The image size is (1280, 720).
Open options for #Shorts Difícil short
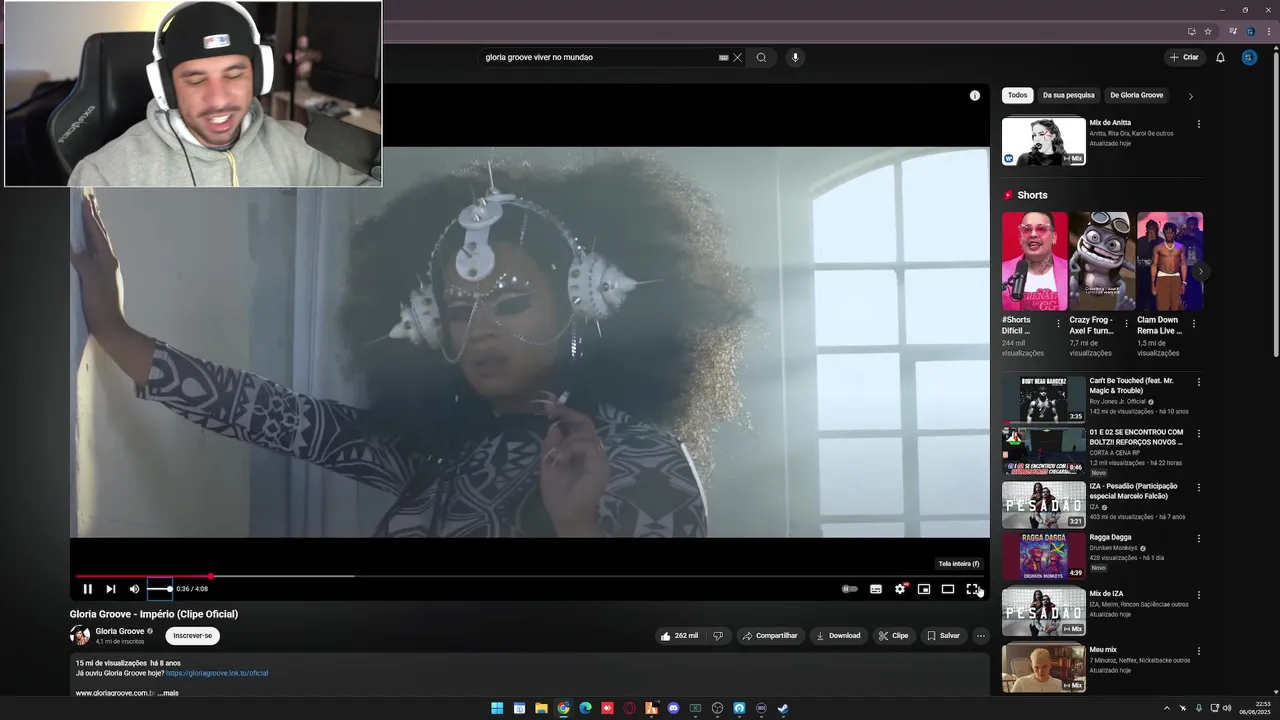pyautogui.click(x=1059, y=324)
